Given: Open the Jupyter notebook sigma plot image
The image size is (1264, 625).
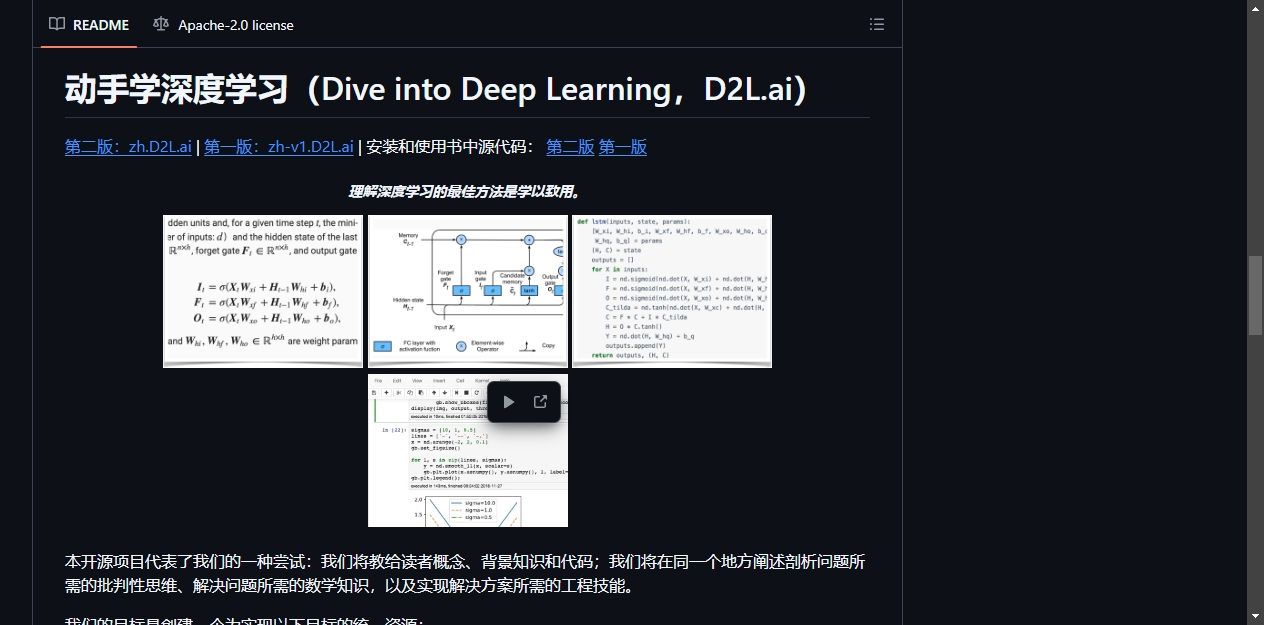Looking at the screenshot, I should point(467,450).
